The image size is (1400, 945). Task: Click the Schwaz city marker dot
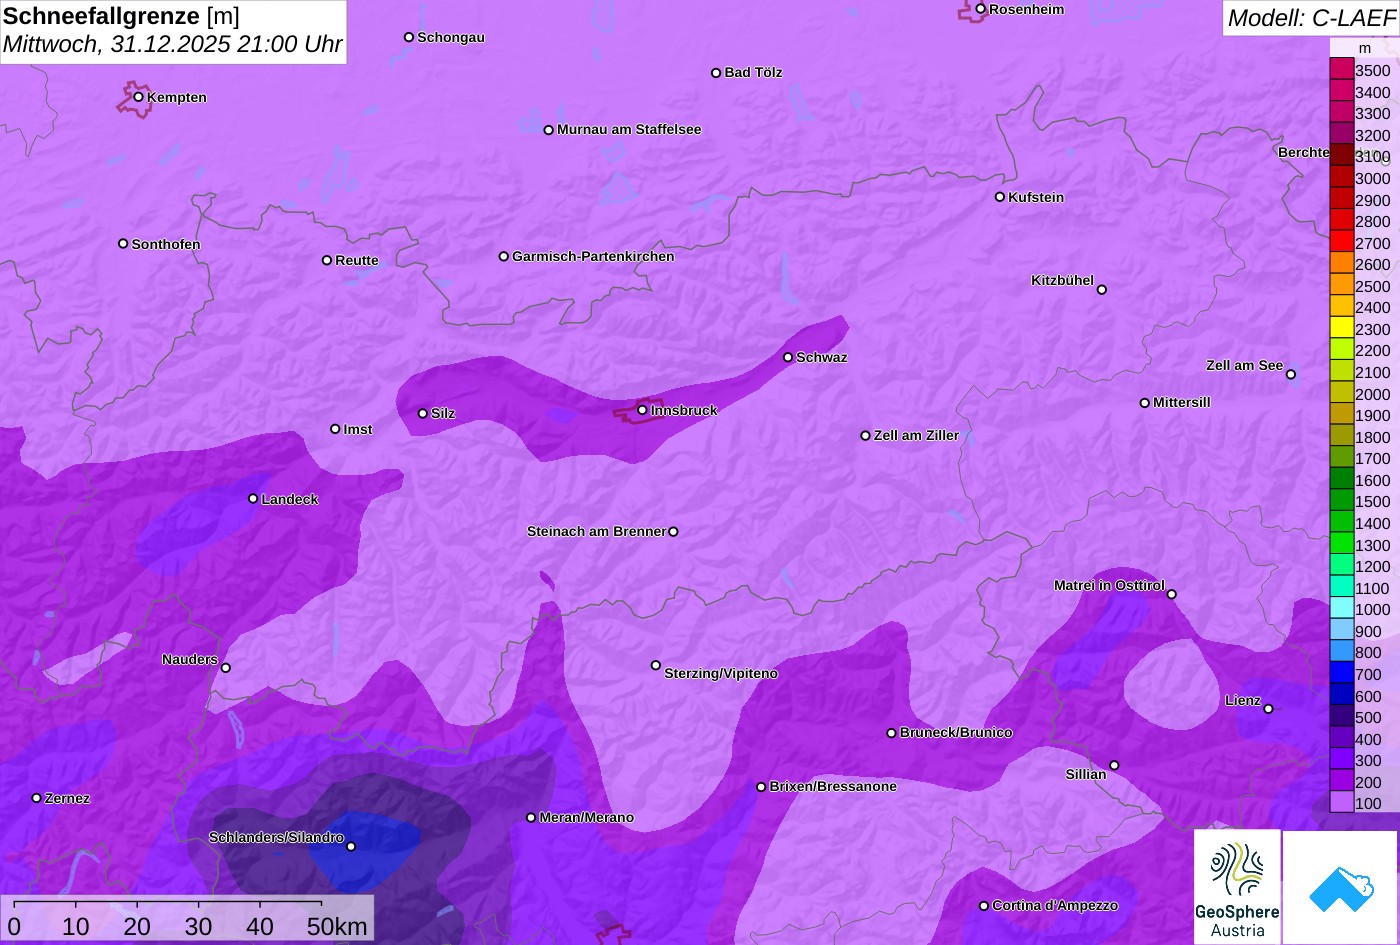tap(788, 357)
